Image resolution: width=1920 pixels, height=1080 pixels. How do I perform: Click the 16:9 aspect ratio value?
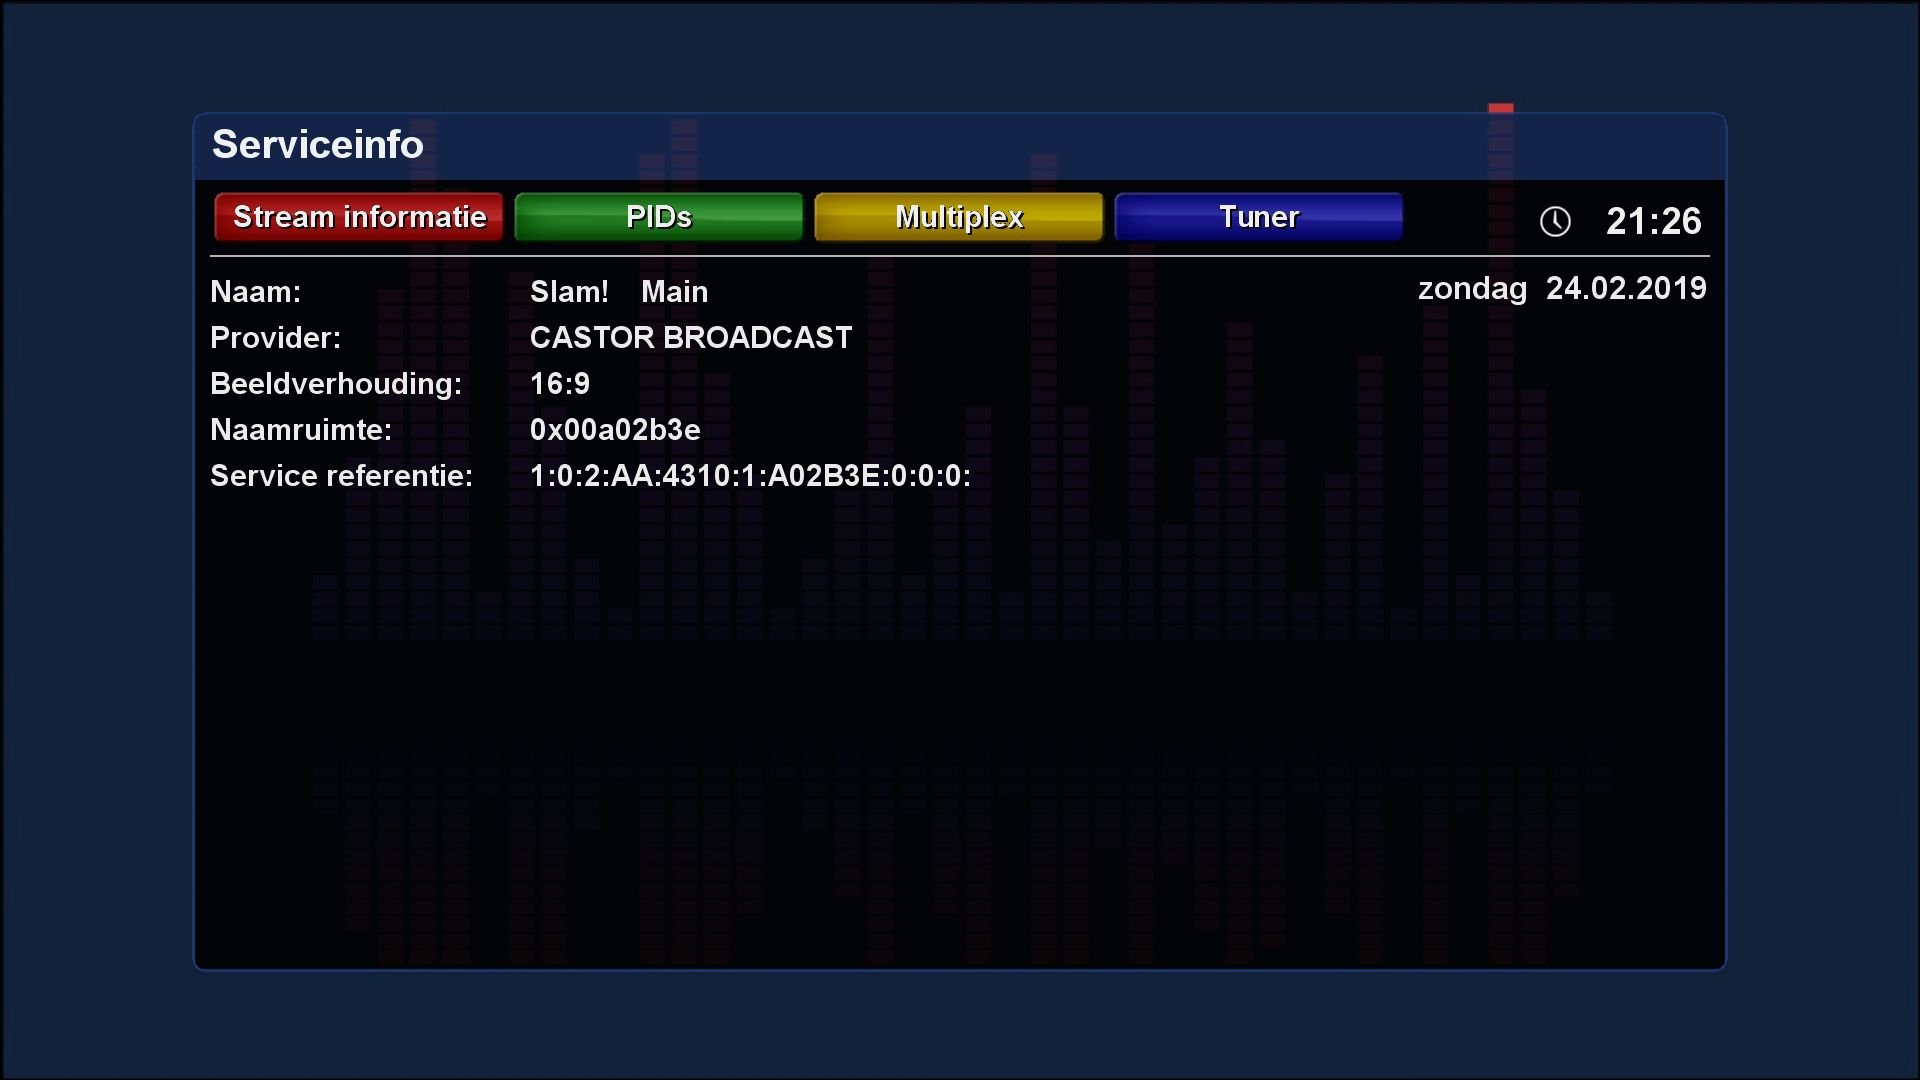point(560,383)
